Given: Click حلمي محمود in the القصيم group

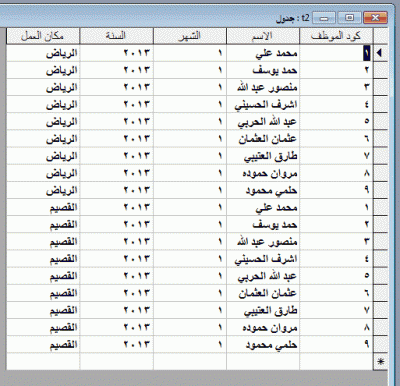Looking at the screenshot, I should pyautogui.click(x=263, y=345).
